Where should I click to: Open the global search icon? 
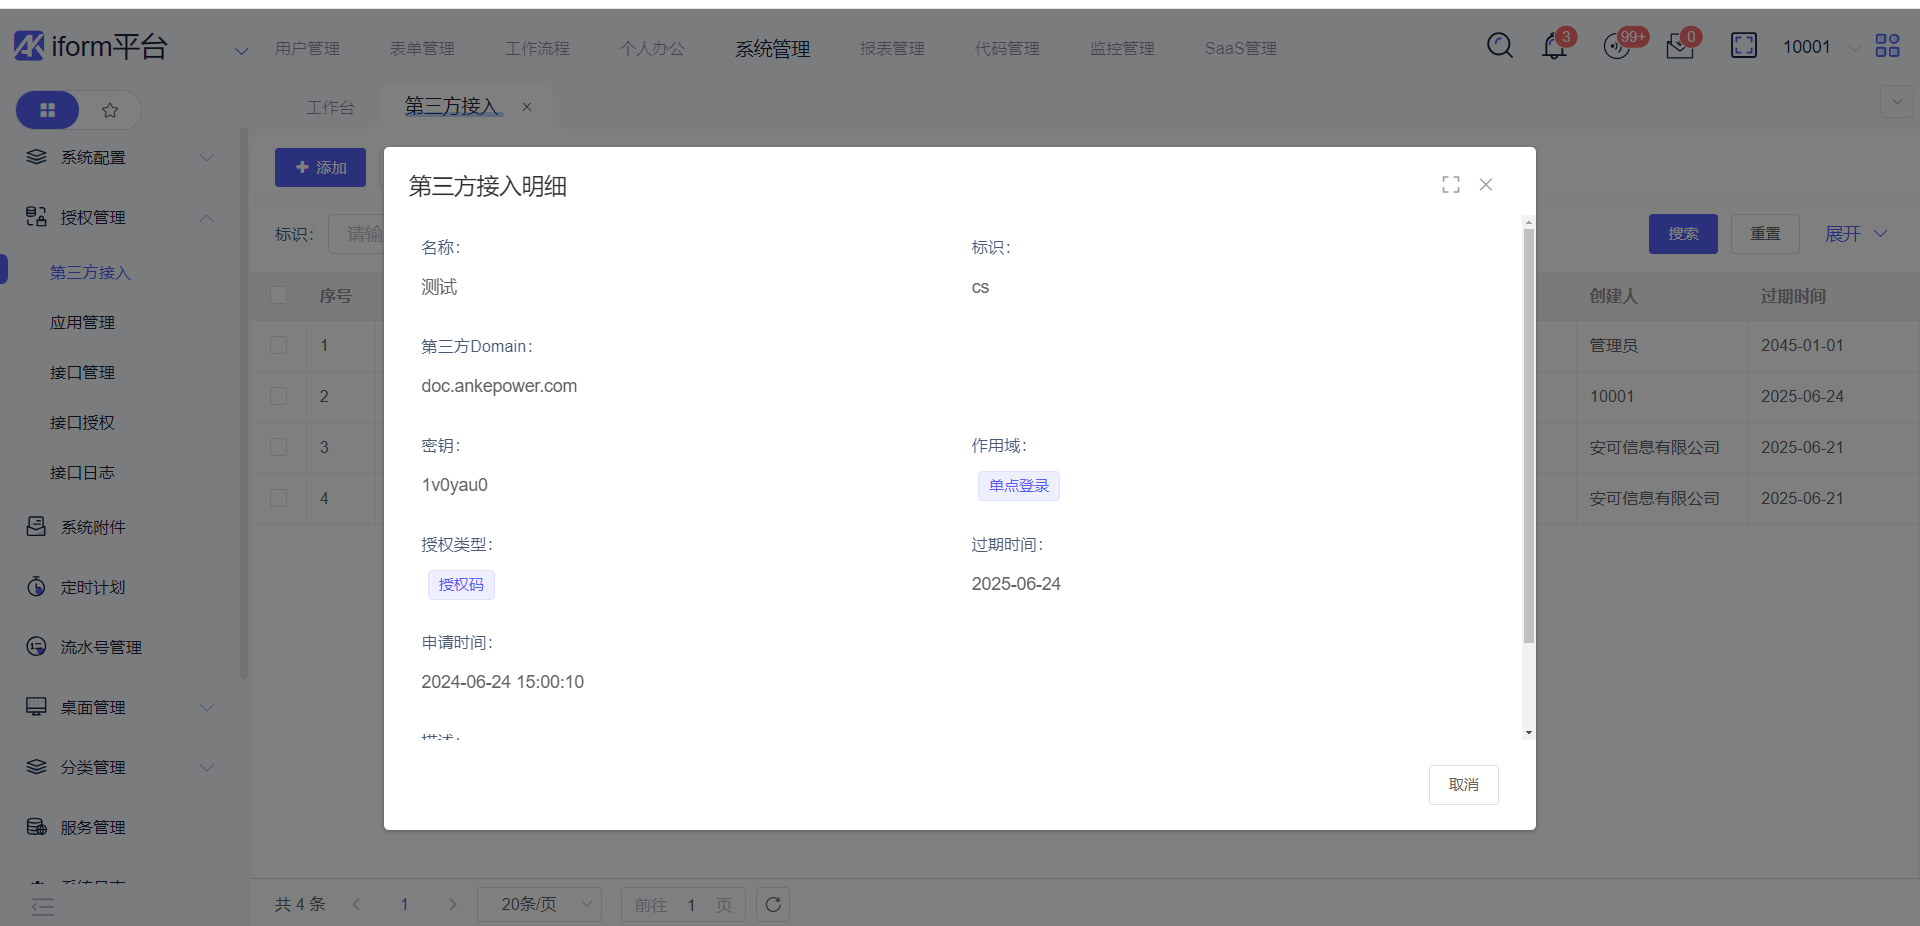[x=1500, y=46]
